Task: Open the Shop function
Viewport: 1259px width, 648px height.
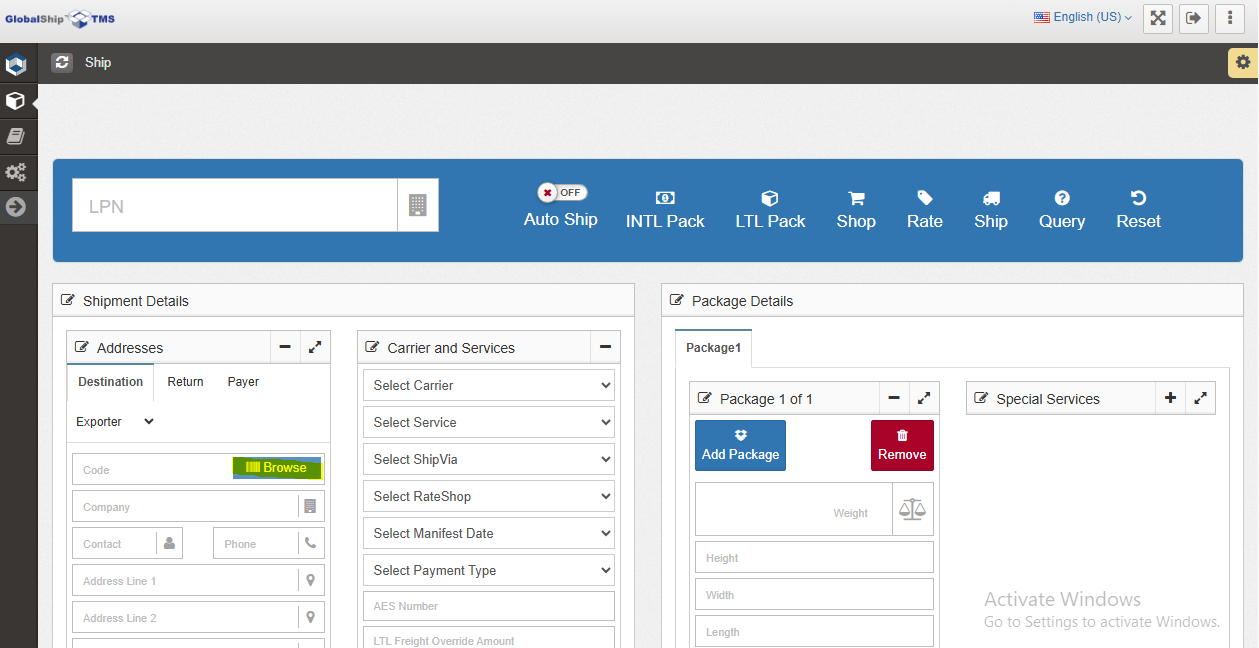Action: tap(855, 208)
